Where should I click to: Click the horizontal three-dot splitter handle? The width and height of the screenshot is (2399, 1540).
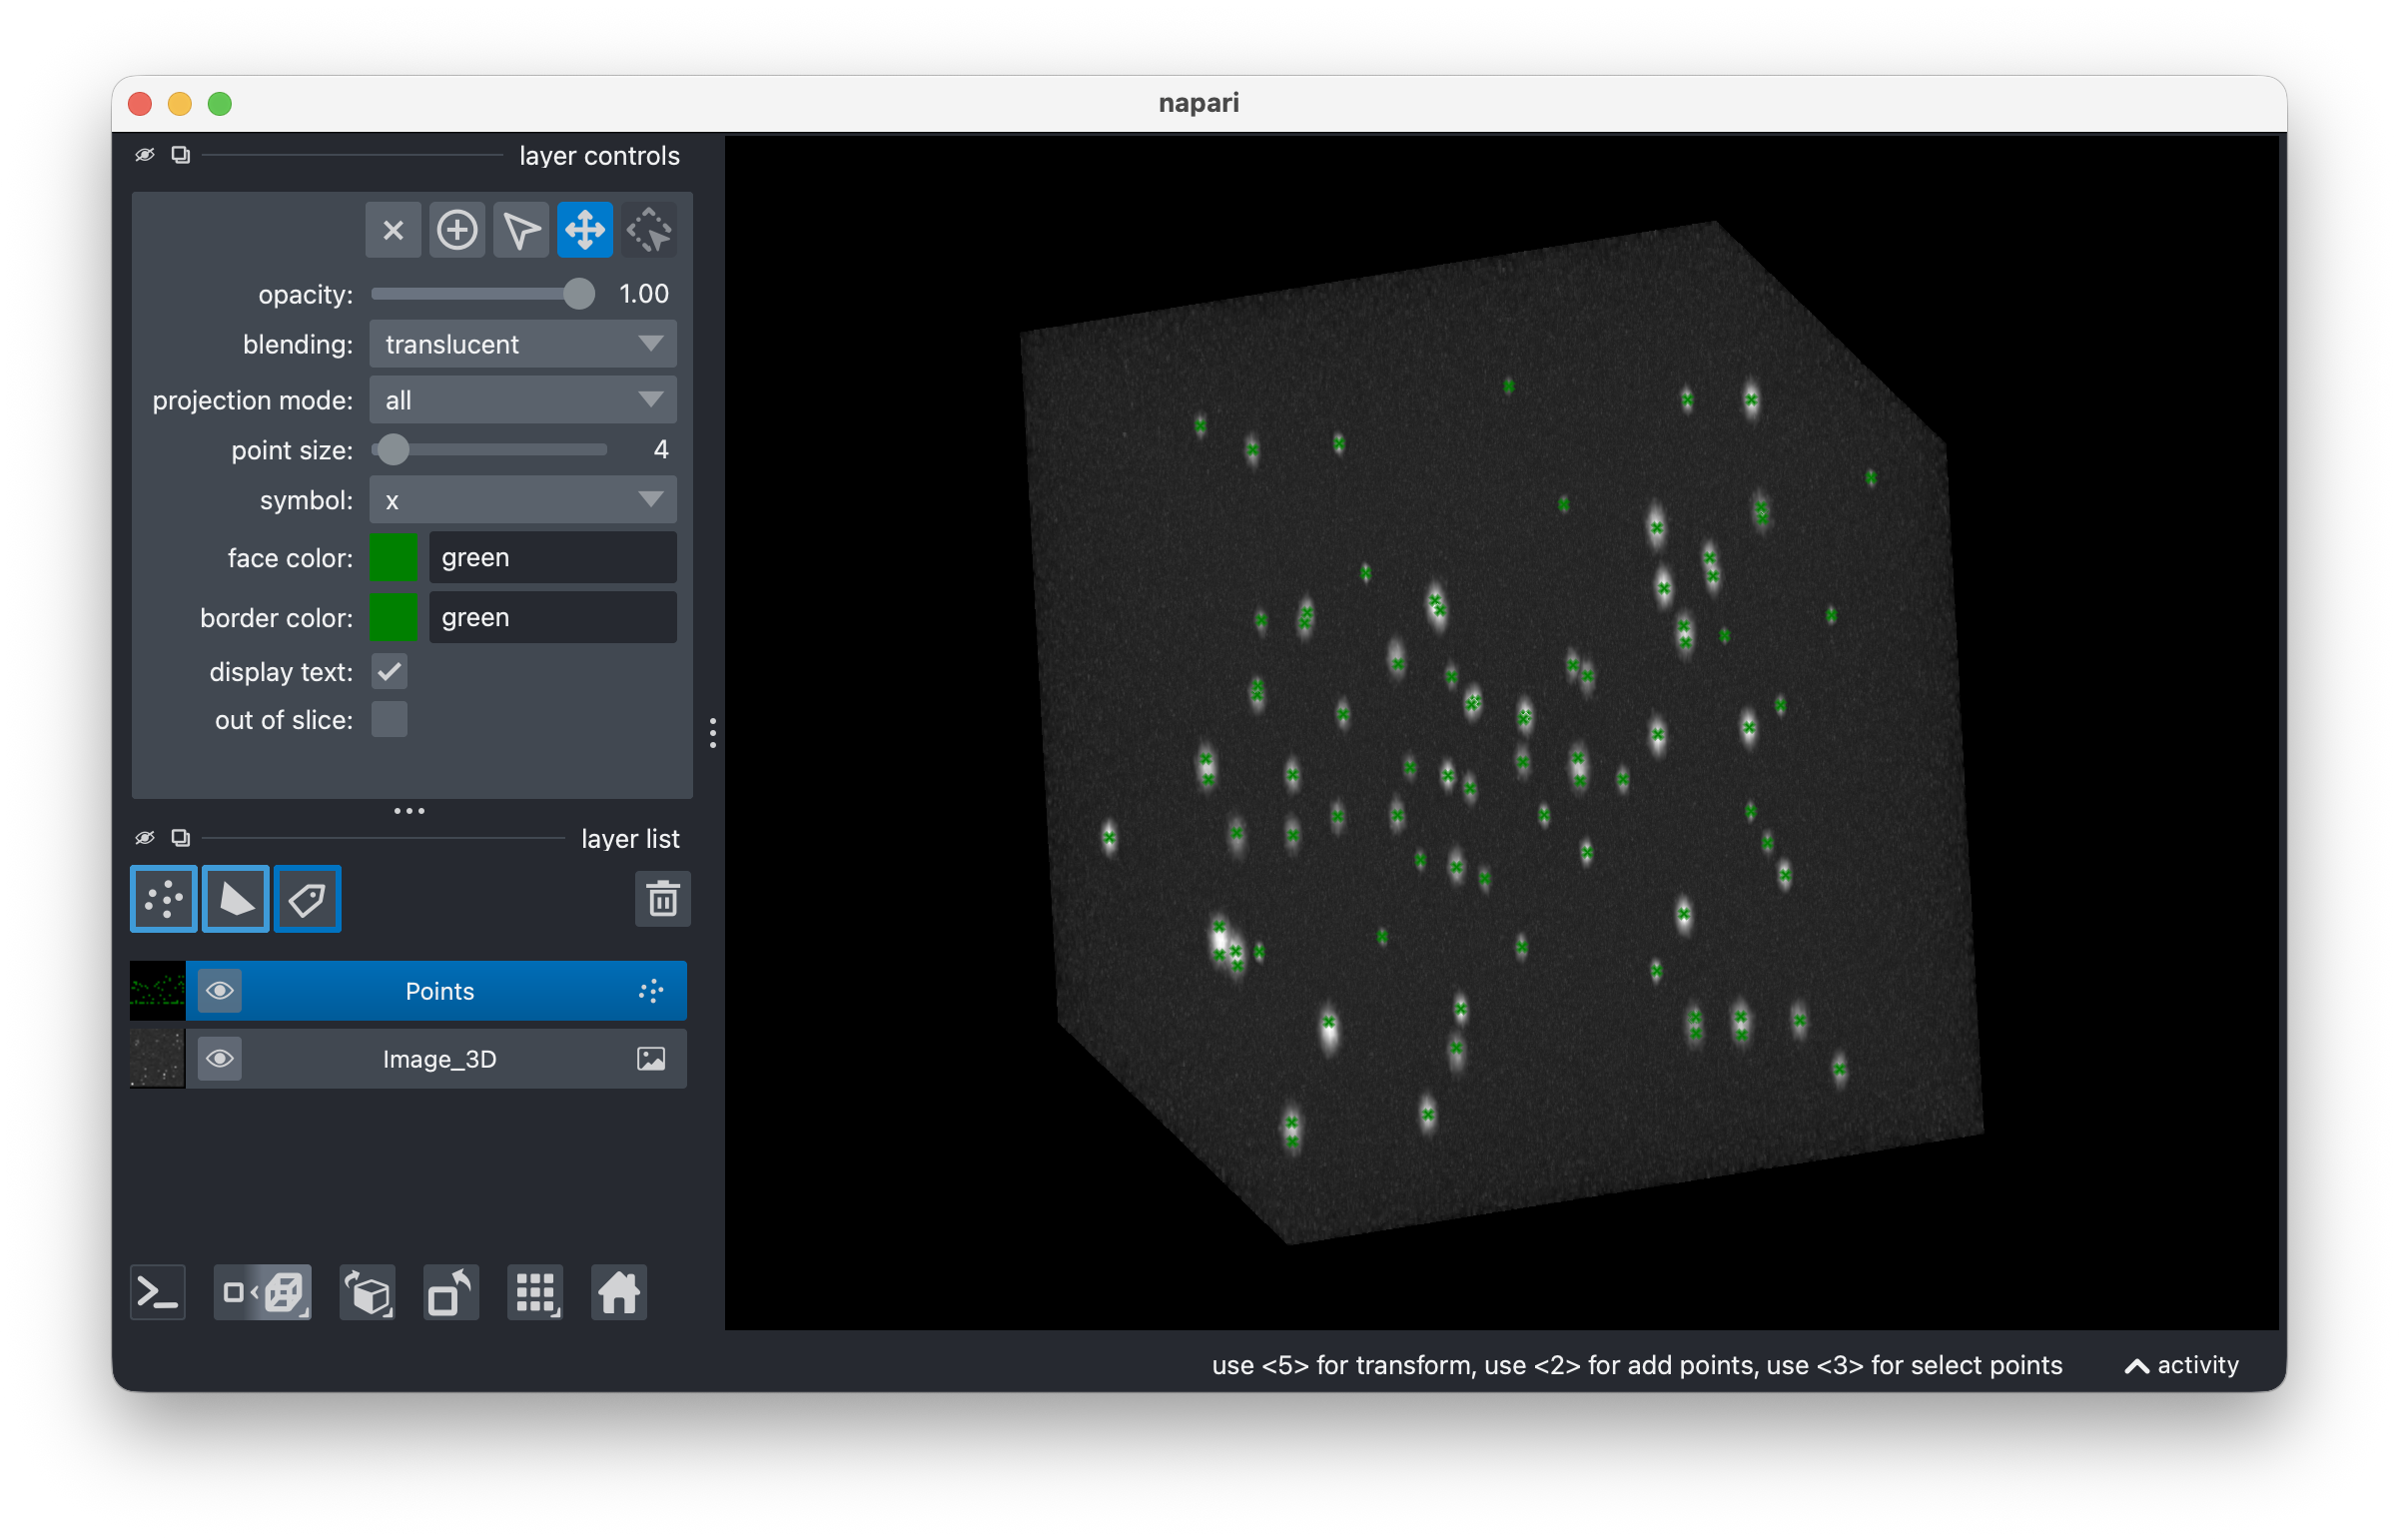click(x=409, y=811)
